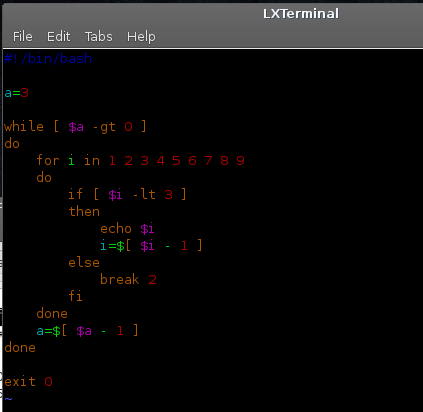Click the 'if [ $i -lt 3 ]' line

(127, 194)
